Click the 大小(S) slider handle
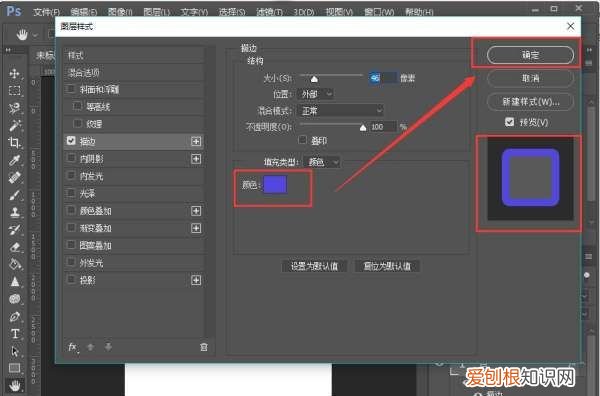 (x=314, y=79)
